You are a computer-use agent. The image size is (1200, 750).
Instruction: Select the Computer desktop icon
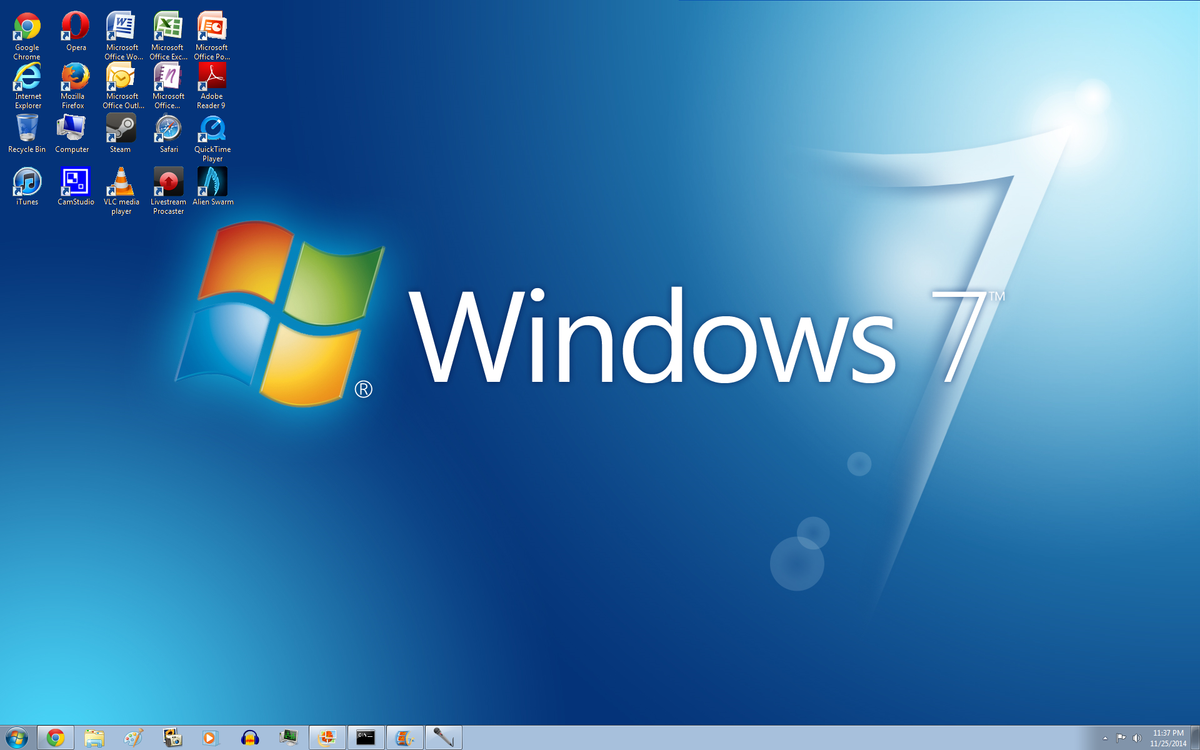(x=72, y=134)
